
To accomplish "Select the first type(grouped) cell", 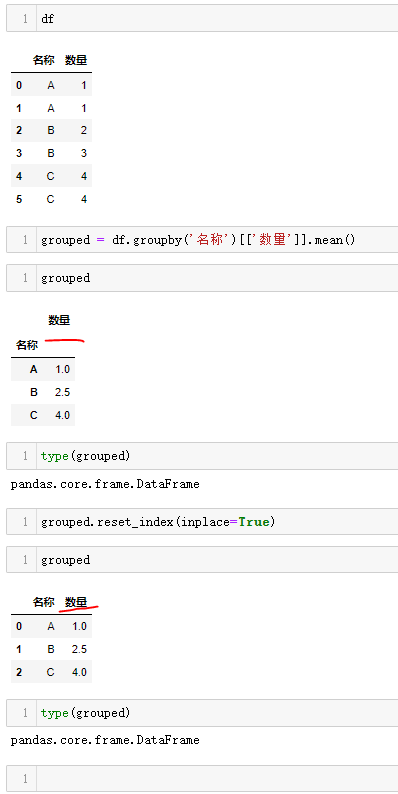I will click(x=203, y=456).
